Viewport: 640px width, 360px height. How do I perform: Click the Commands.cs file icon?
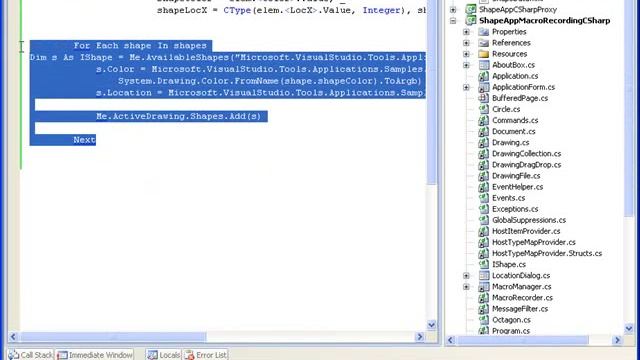coord(484,120)
